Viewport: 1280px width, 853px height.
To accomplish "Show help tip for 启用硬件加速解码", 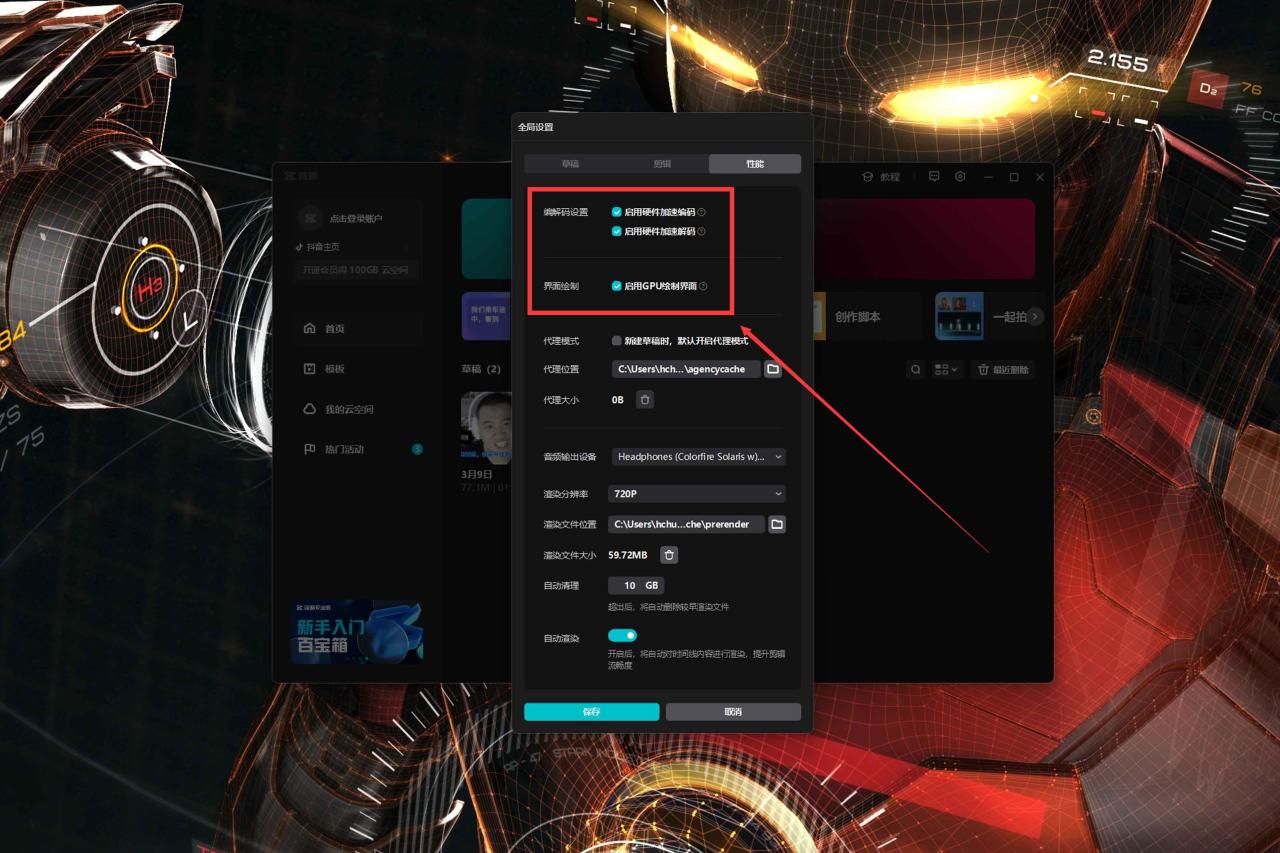I will tap(702, 231).
